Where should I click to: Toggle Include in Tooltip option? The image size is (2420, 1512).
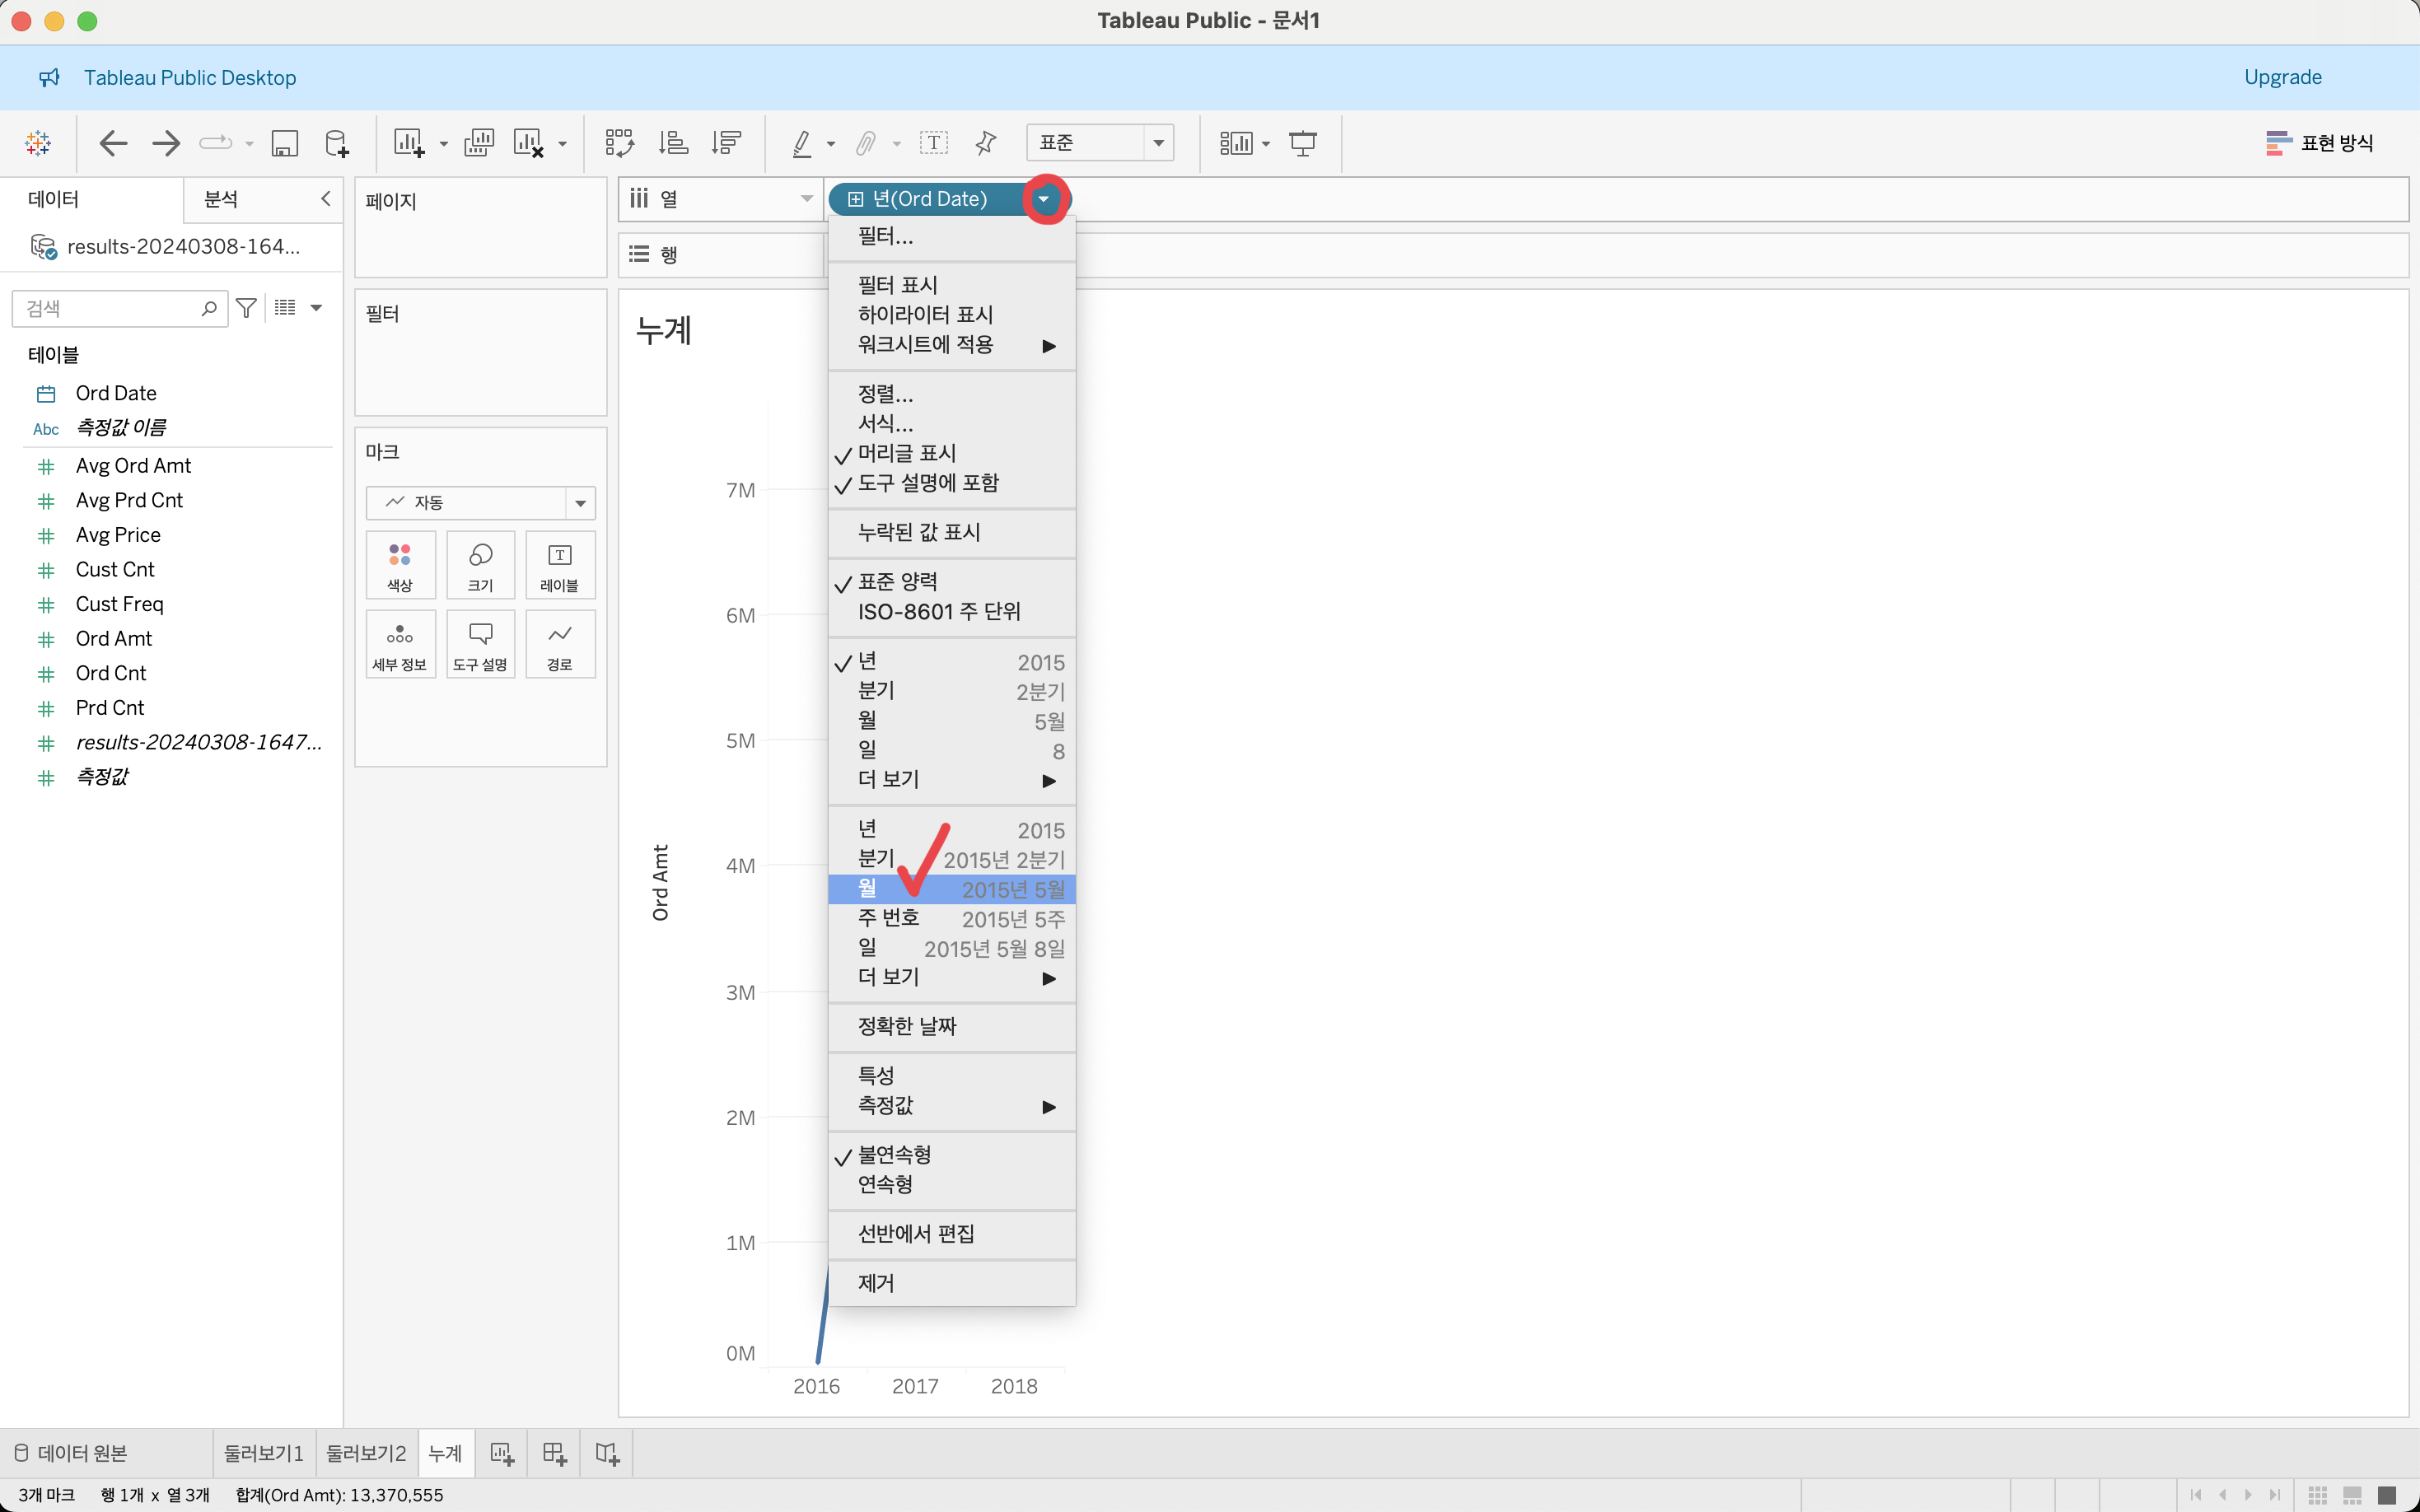coord(927,483)
